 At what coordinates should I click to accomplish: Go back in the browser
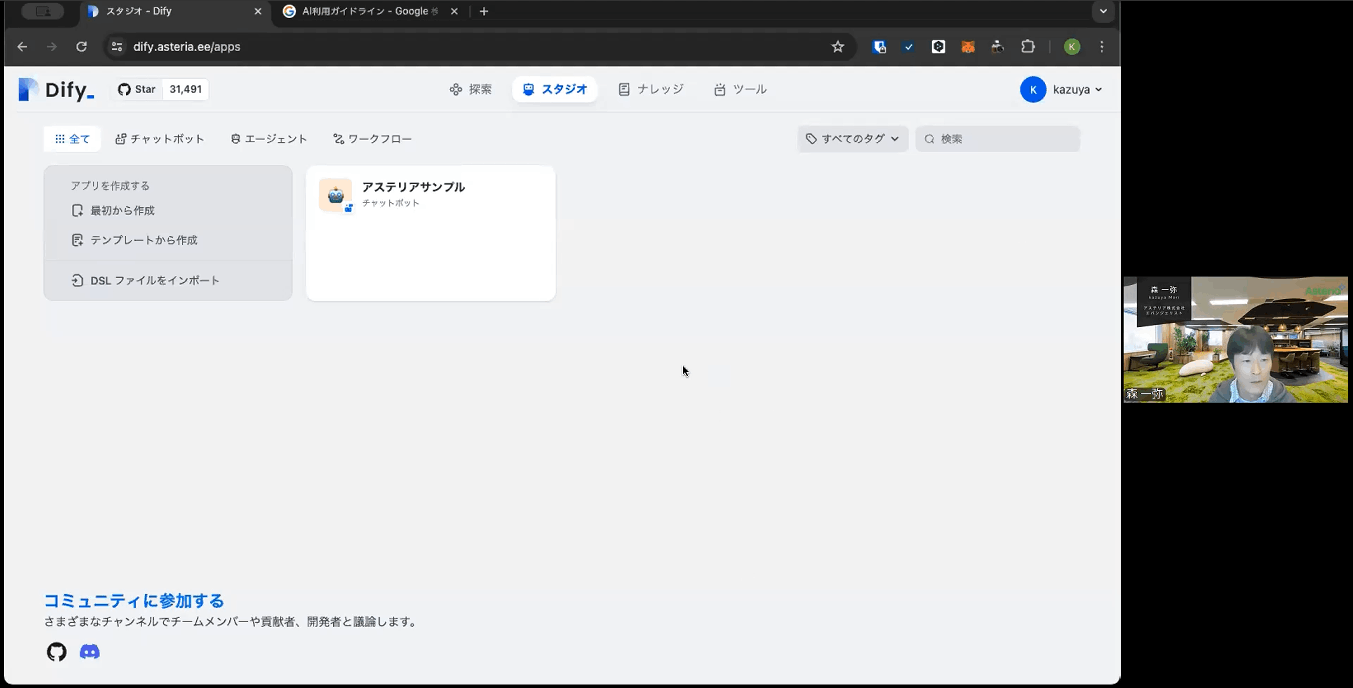point(22,47)
